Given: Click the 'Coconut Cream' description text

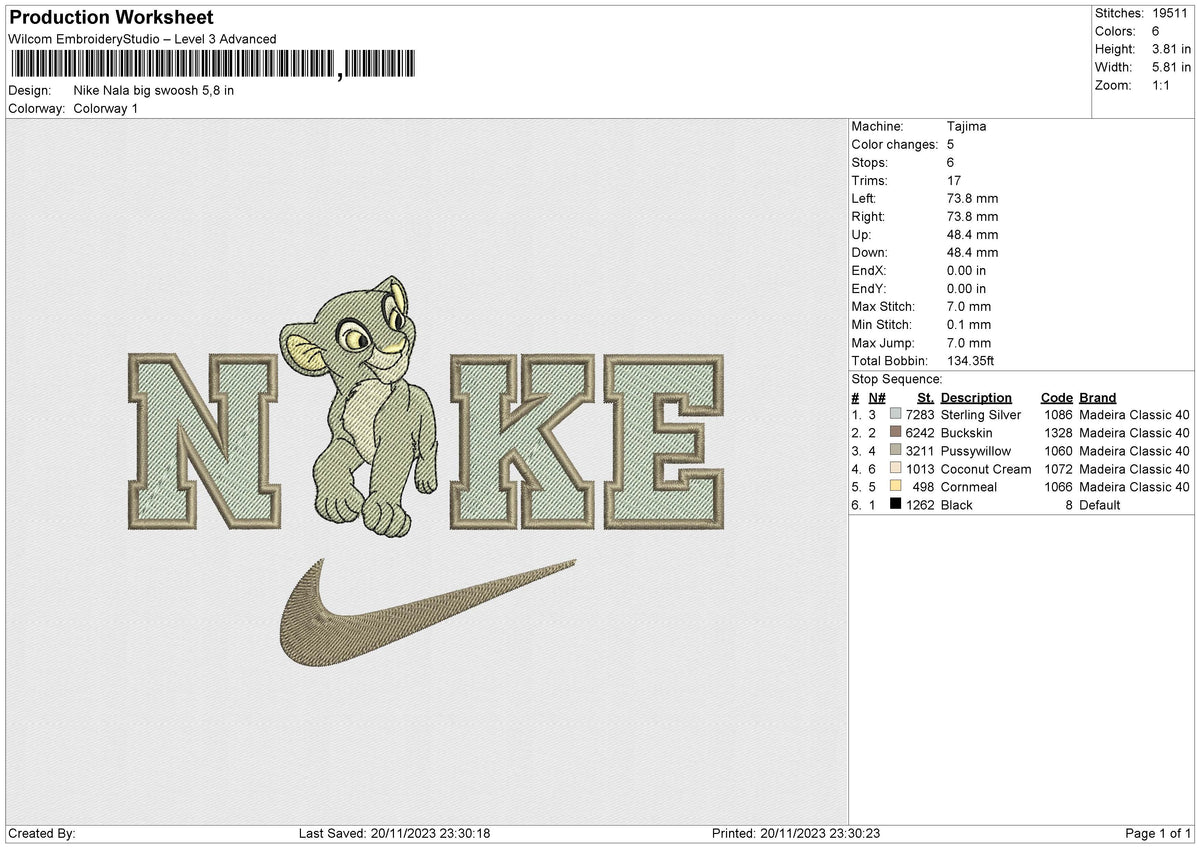Looking at the screenshot, I should 986,468.
